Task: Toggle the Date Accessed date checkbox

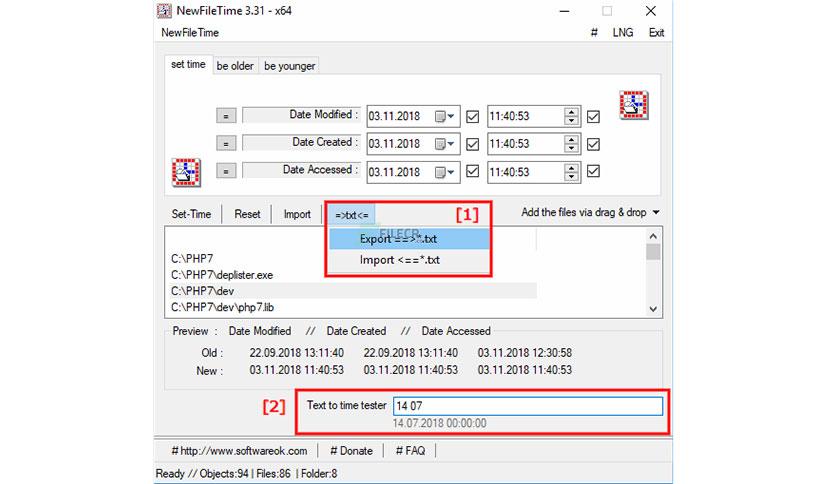Action: 472,171
